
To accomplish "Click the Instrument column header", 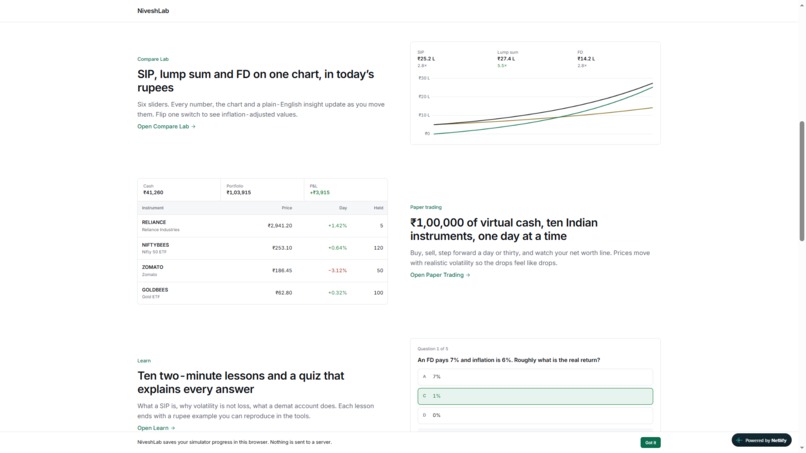I will coord(153,208).
